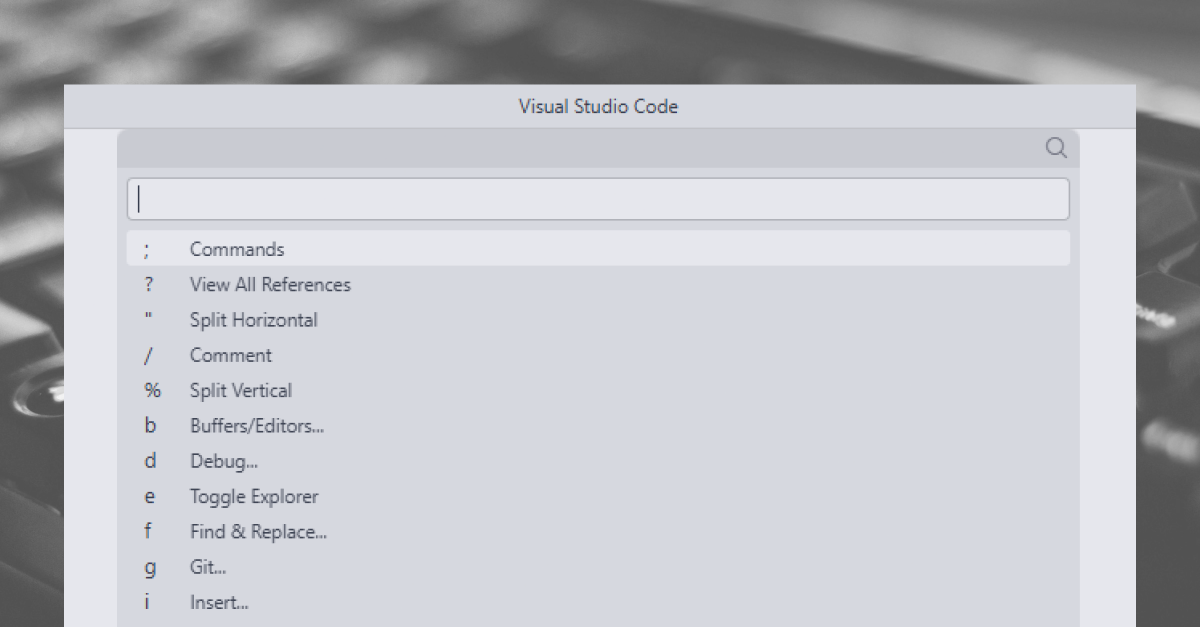Screen dimensions: 1200x627
Task: Select the highlighted Commands entry
Action: click(237, 249)
